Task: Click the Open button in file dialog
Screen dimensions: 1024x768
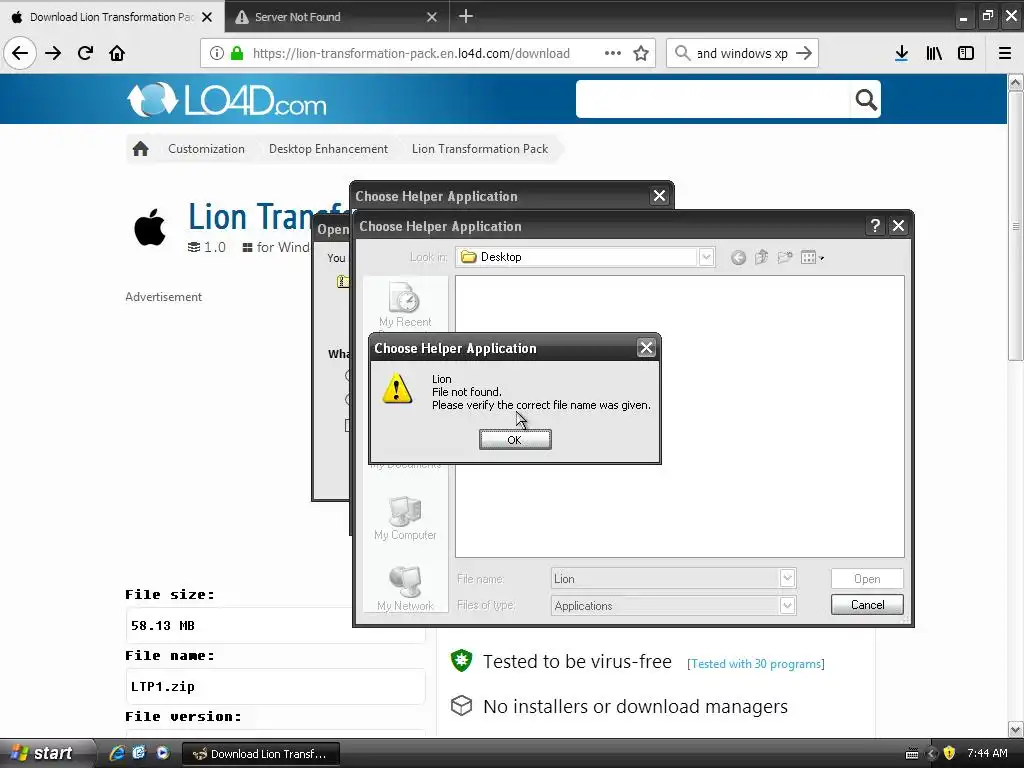Action: pos(867,579)
